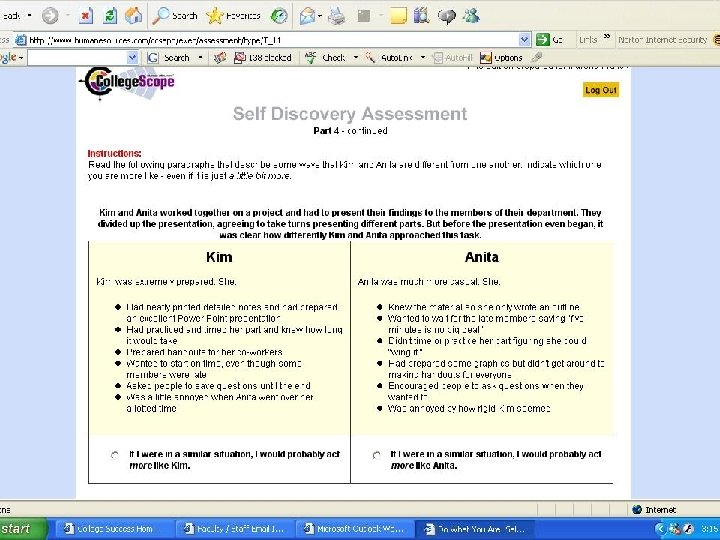Click the system tray back arrow icon
The width and height of the screenshot is (720, 540).
click(x=660, y=529)
